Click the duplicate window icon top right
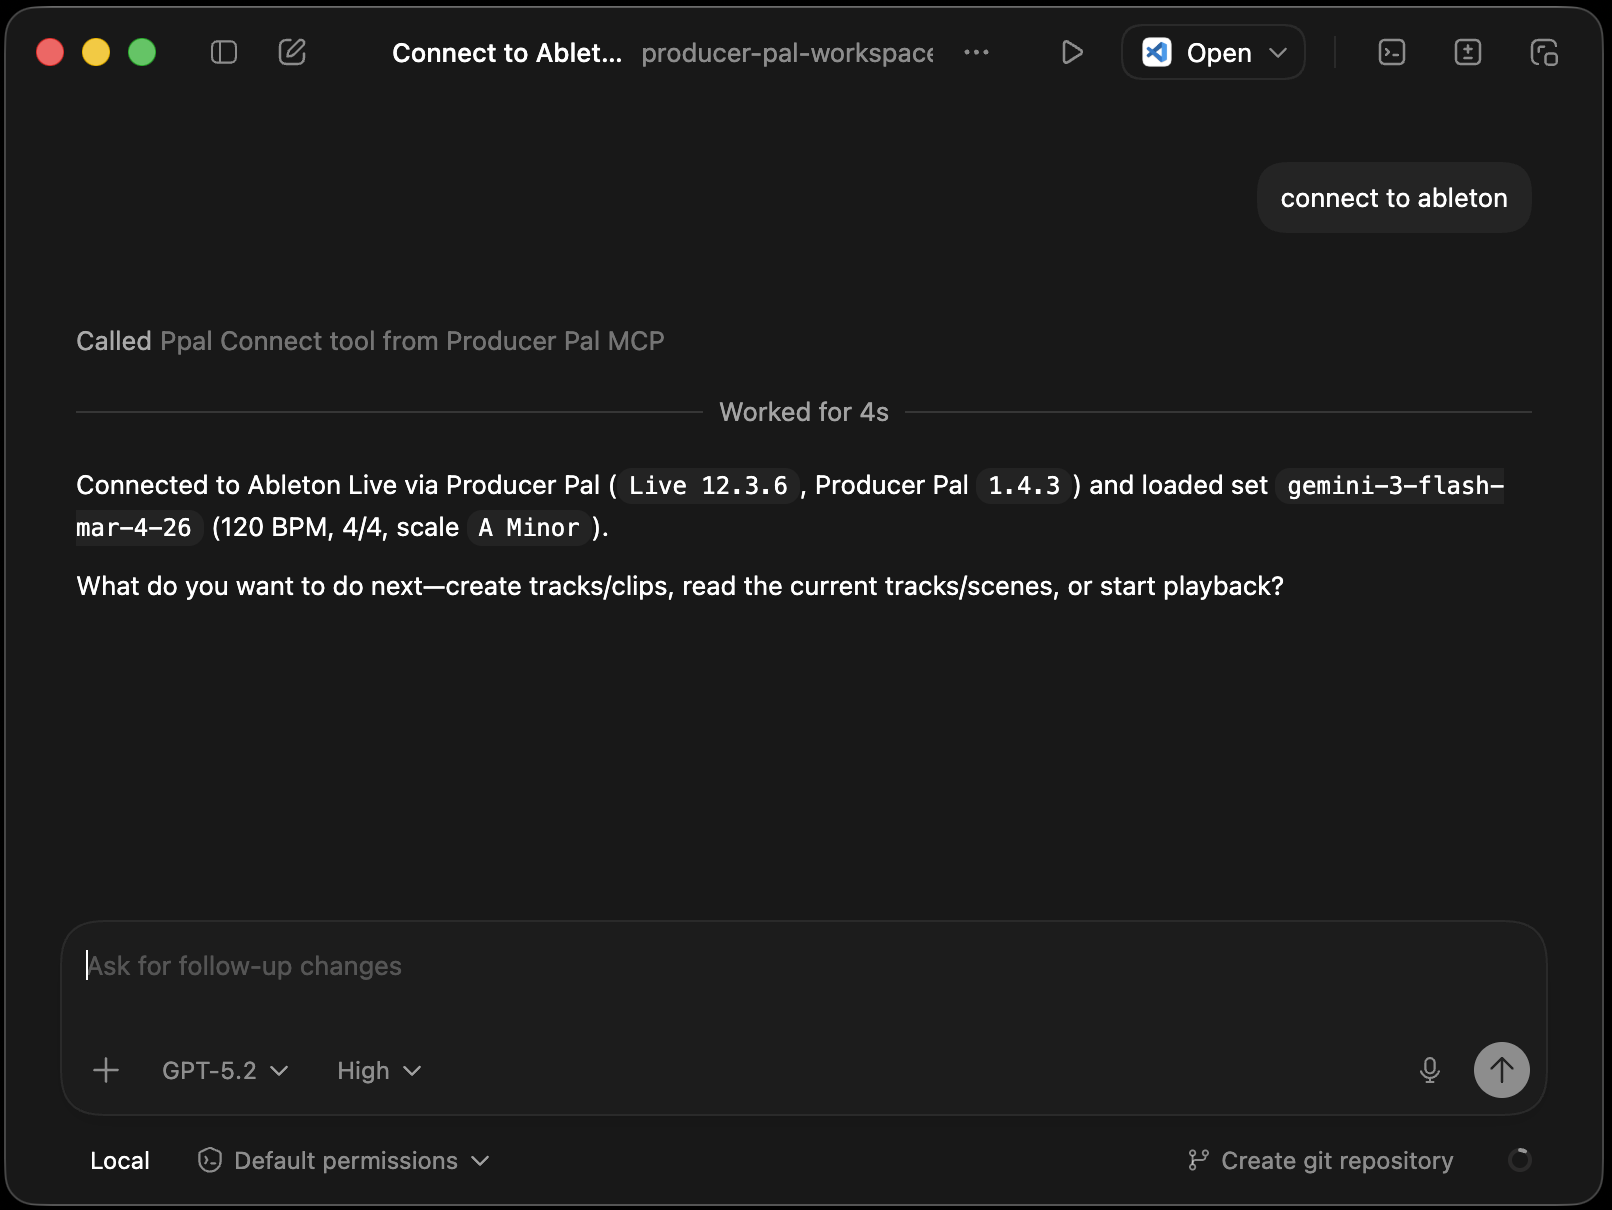 (x=1543, y=52)
